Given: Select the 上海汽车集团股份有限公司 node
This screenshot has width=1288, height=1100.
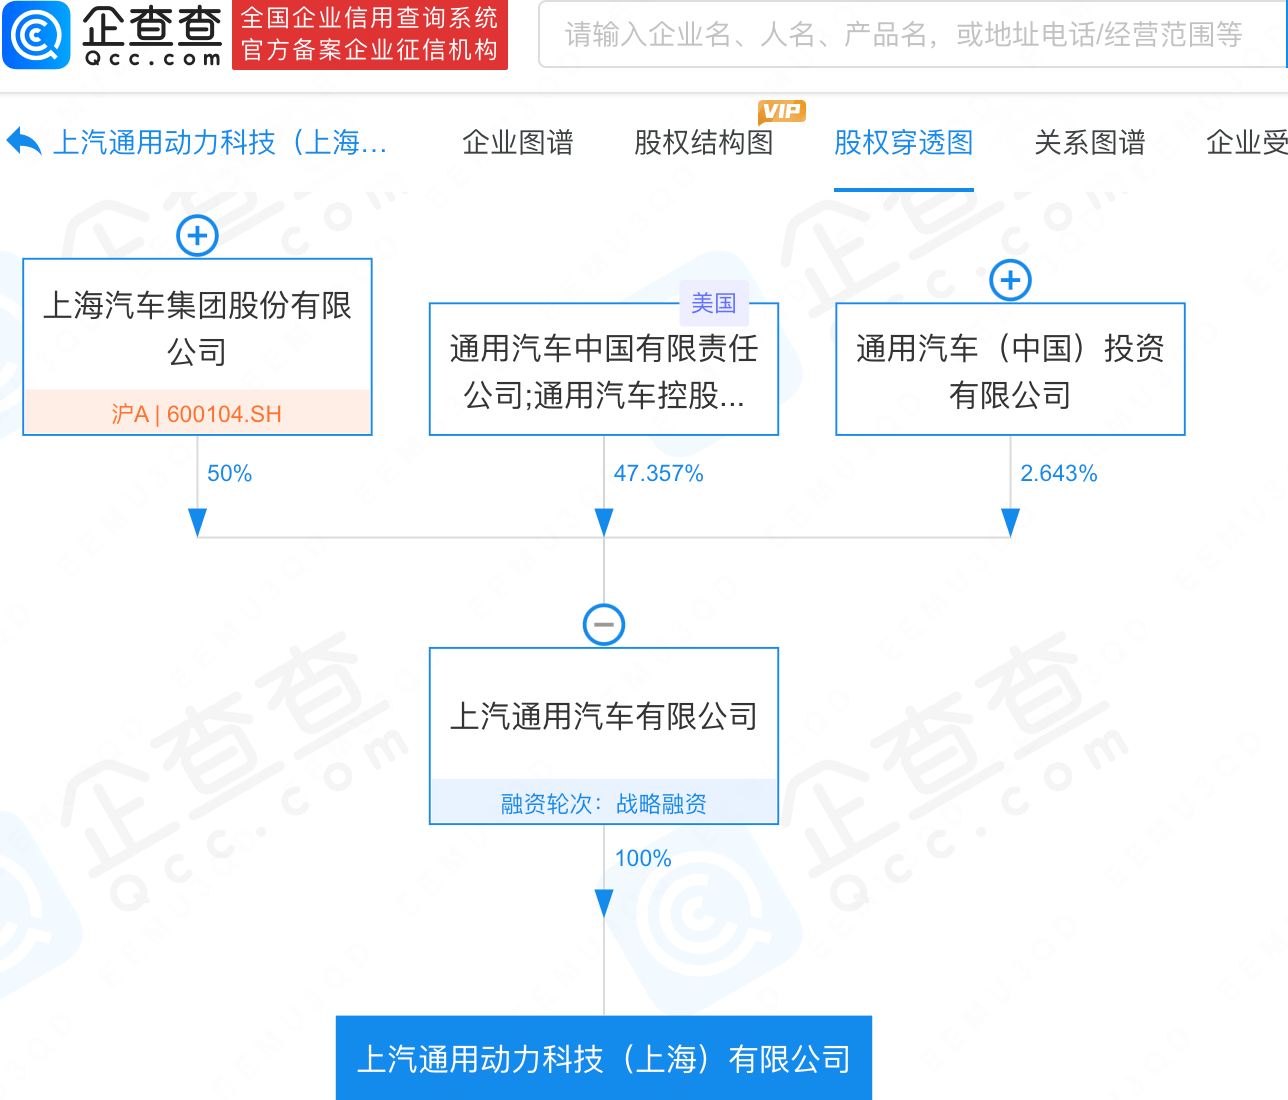Looking at the screenshot, I should pyautogui.click(x=197, y=347).
